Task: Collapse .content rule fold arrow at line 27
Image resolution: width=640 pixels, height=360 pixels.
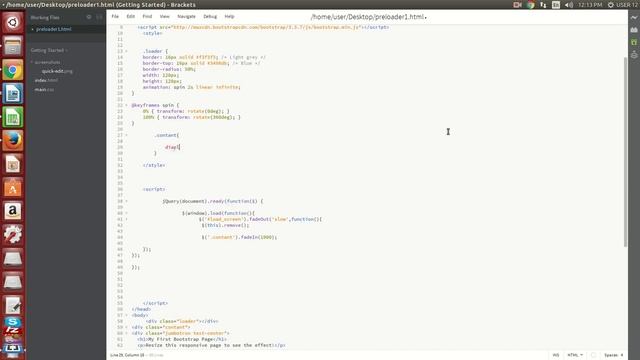Action: pos(126,135)
